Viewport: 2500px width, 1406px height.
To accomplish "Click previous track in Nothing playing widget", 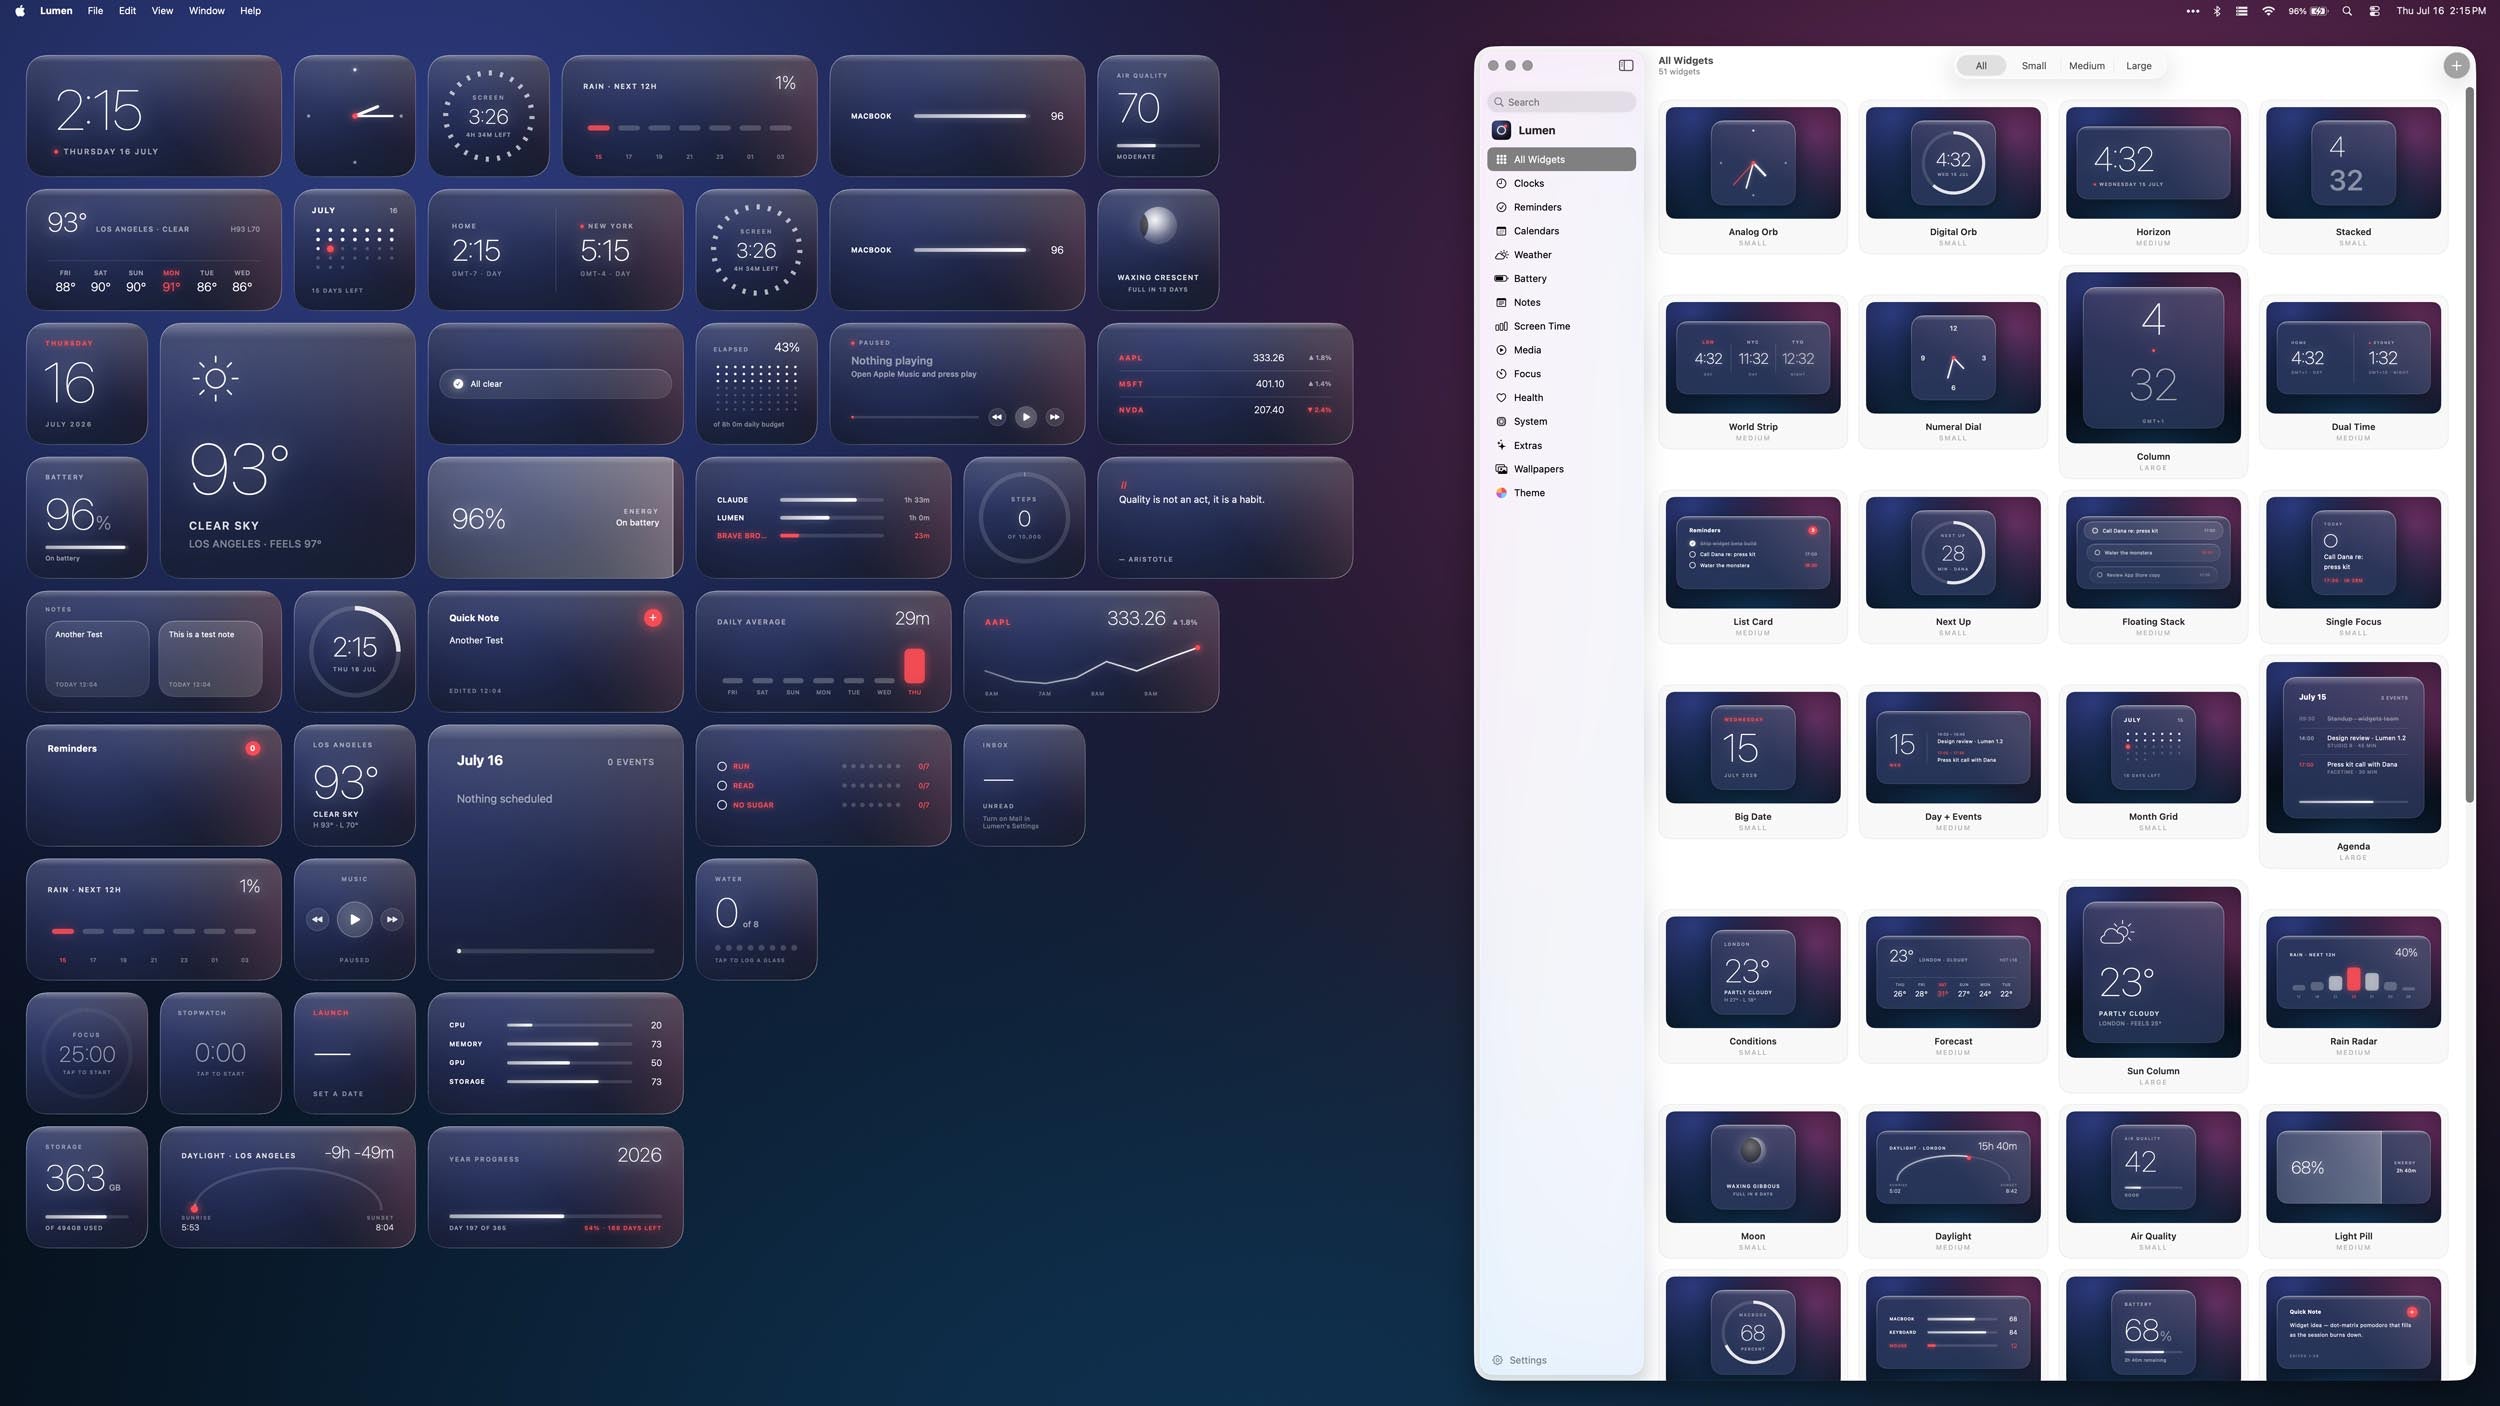I will tap(996, 417).
